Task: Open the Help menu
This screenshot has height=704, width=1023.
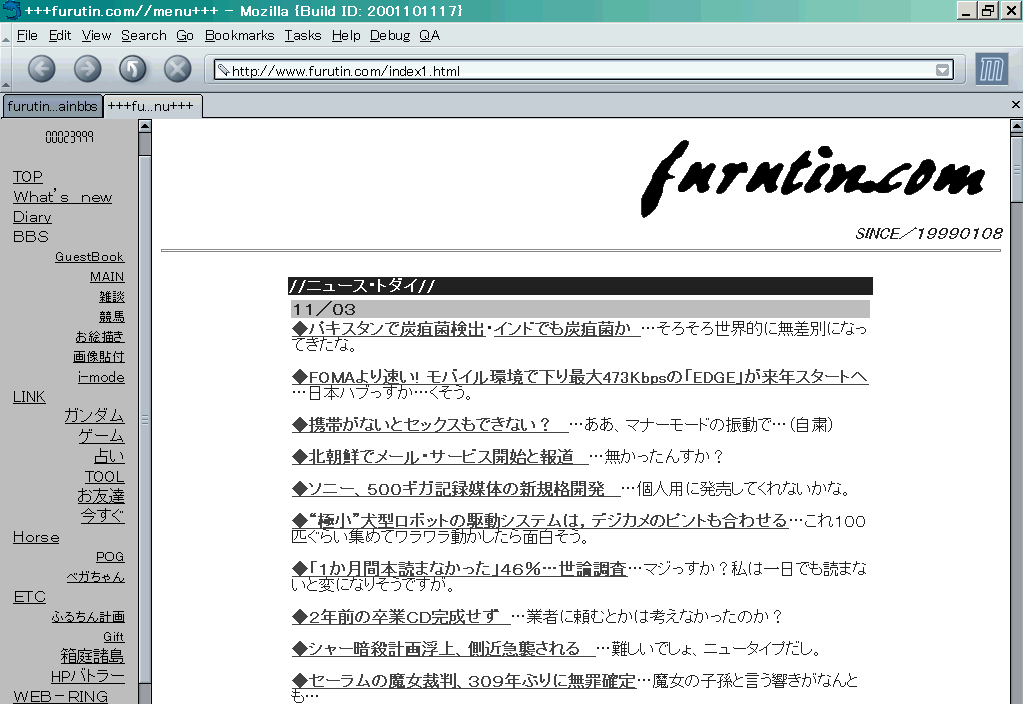Action: pyautogui.click(x=346, y=35)
